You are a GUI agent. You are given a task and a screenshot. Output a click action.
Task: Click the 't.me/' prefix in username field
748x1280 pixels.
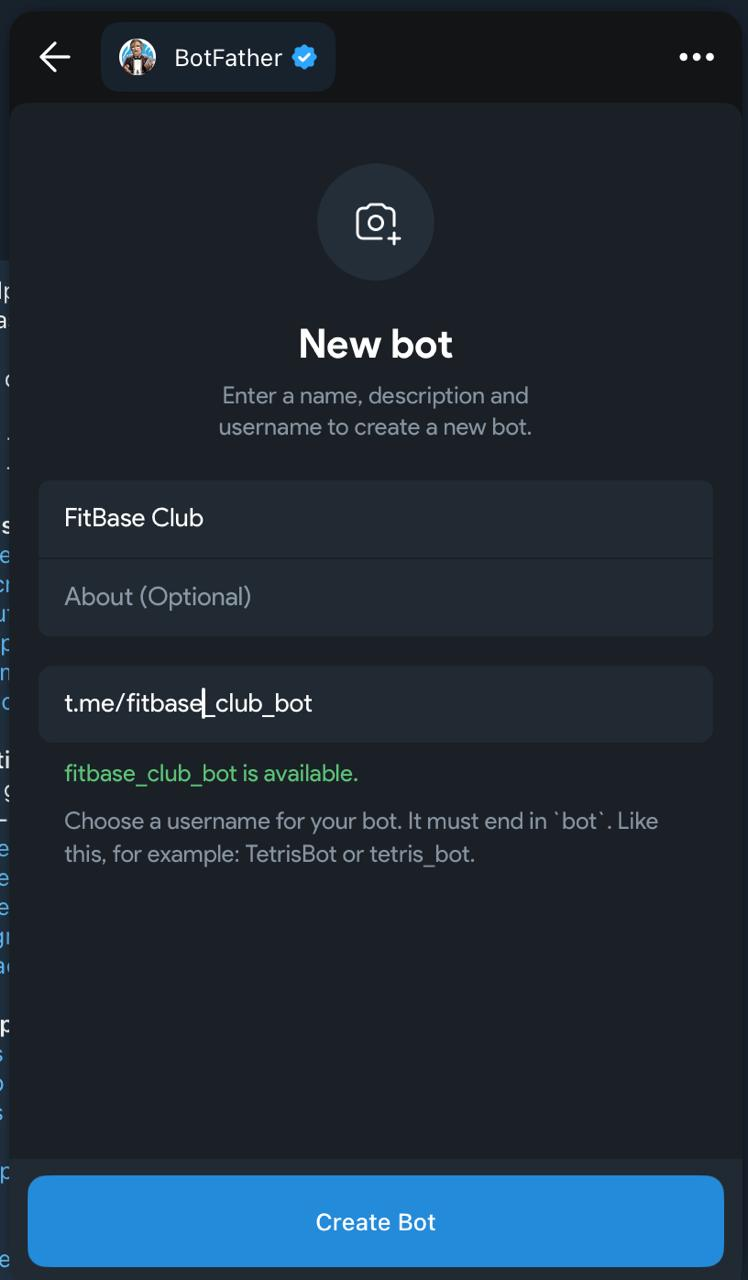pyautogui.click(x=94, y=704)
